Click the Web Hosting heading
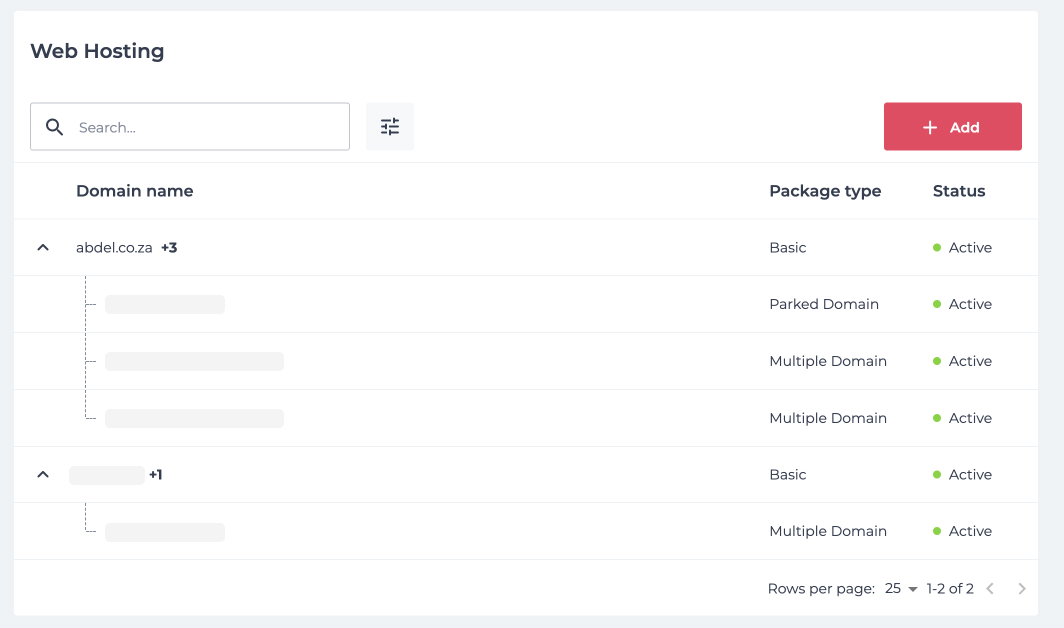1064x628 pixels. click(97, 51)
